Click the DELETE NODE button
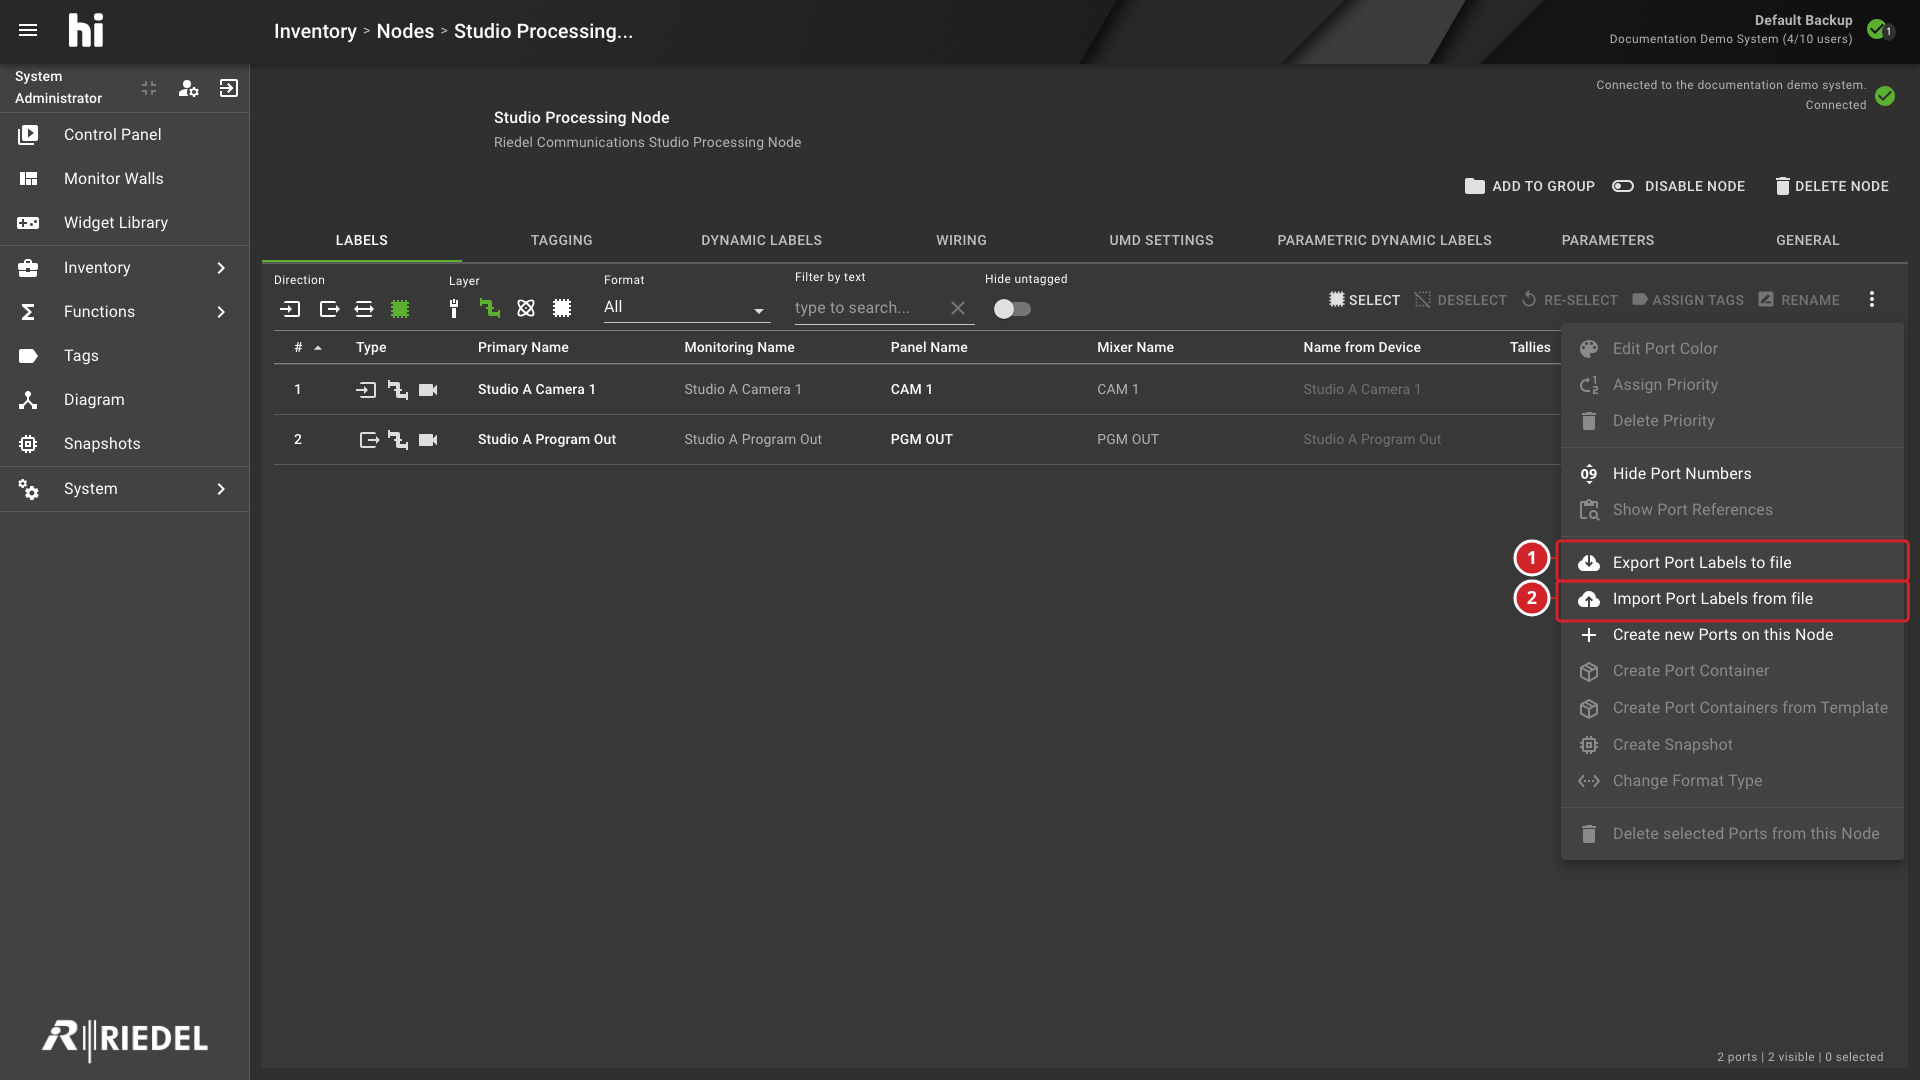Image resolution: width=1920 pixels, height=1080 pixels. (x=1832, y=187)
